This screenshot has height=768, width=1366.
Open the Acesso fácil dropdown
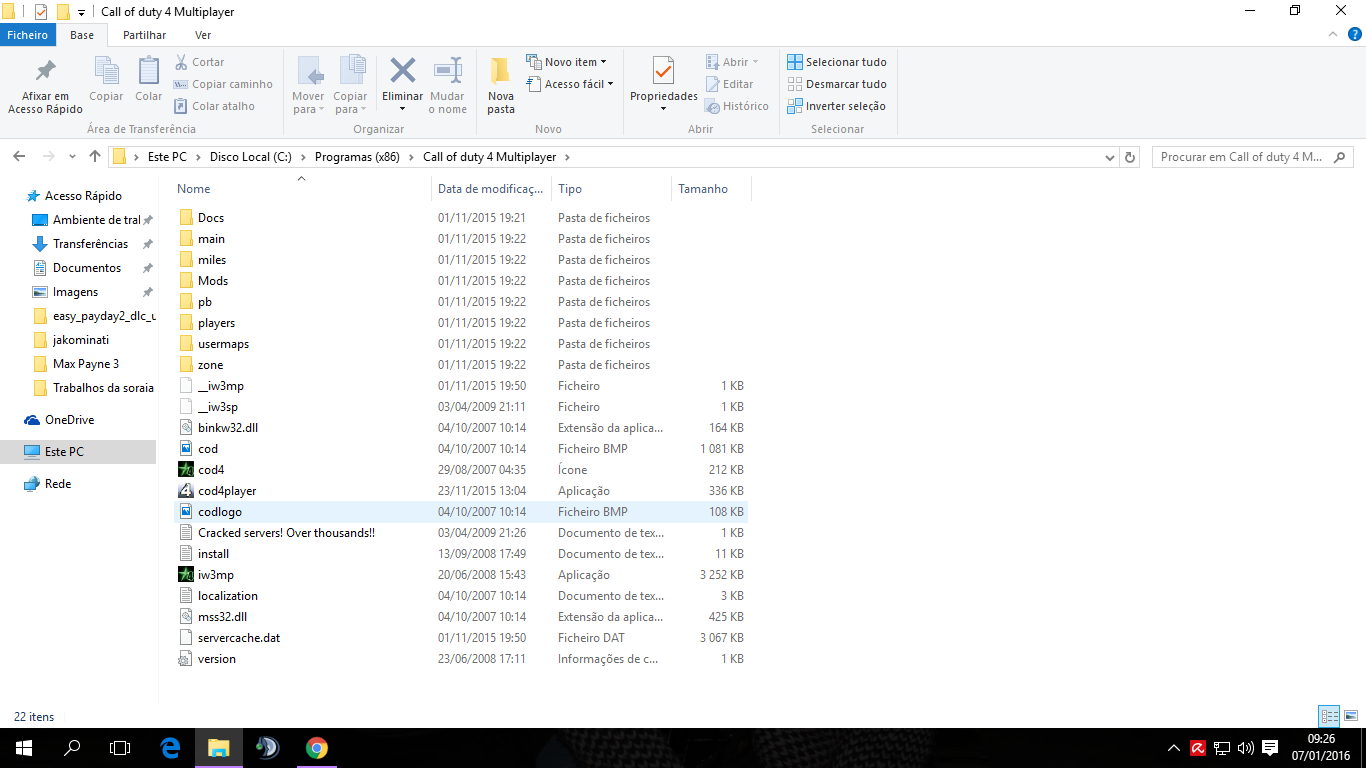coord(570,84)
